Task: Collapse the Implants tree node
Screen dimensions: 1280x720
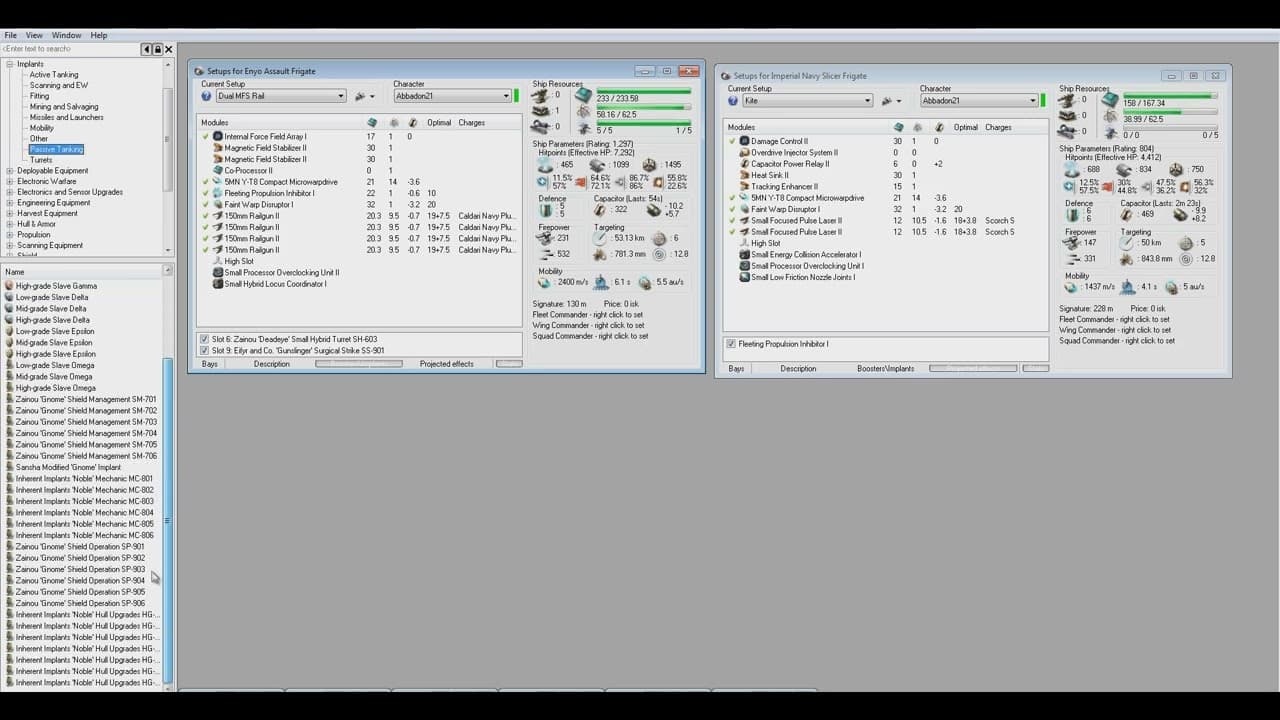Action: click(10, 64)
